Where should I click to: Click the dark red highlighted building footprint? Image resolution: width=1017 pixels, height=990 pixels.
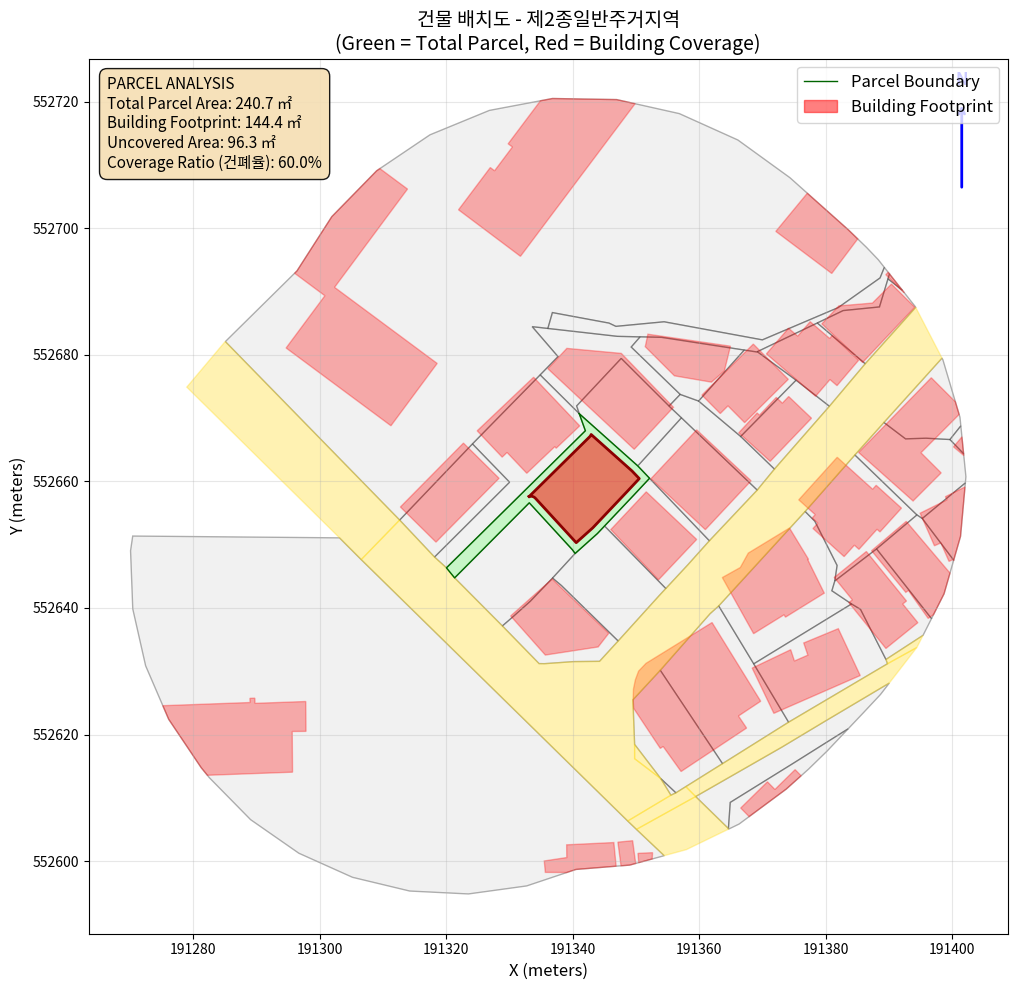(x=586, y=488)
